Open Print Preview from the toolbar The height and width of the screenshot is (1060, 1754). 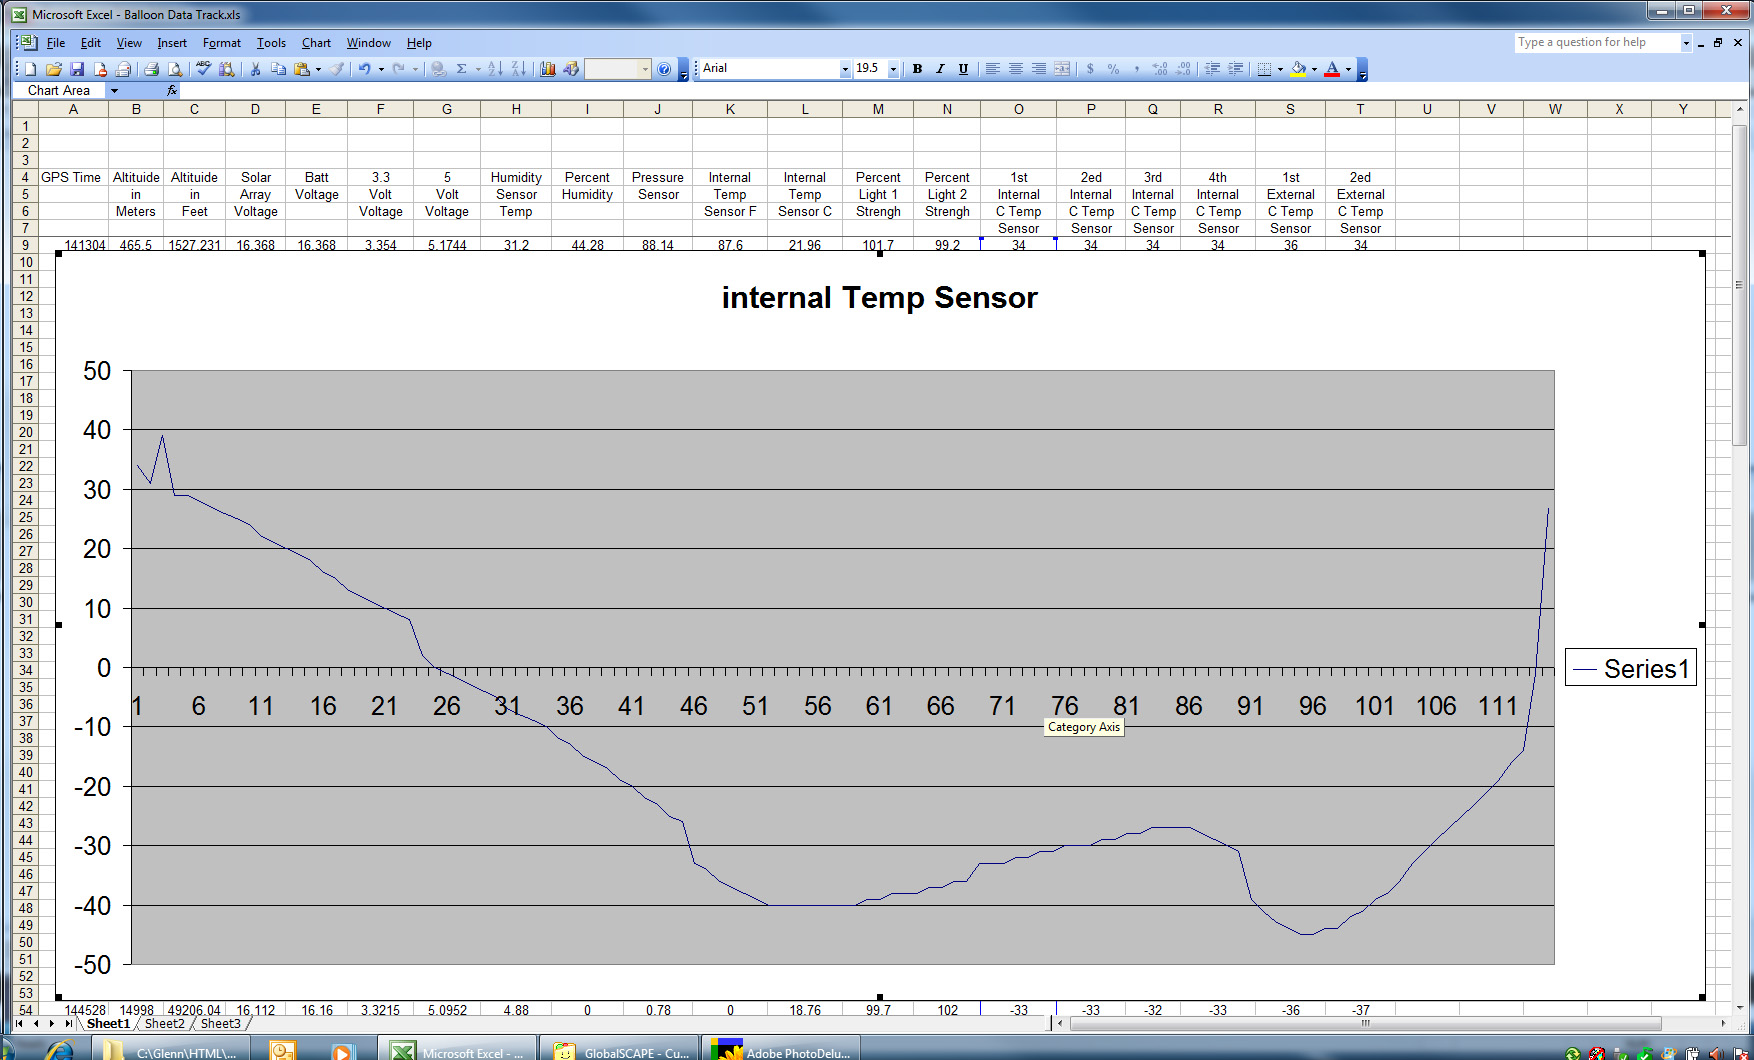(175, 69)
